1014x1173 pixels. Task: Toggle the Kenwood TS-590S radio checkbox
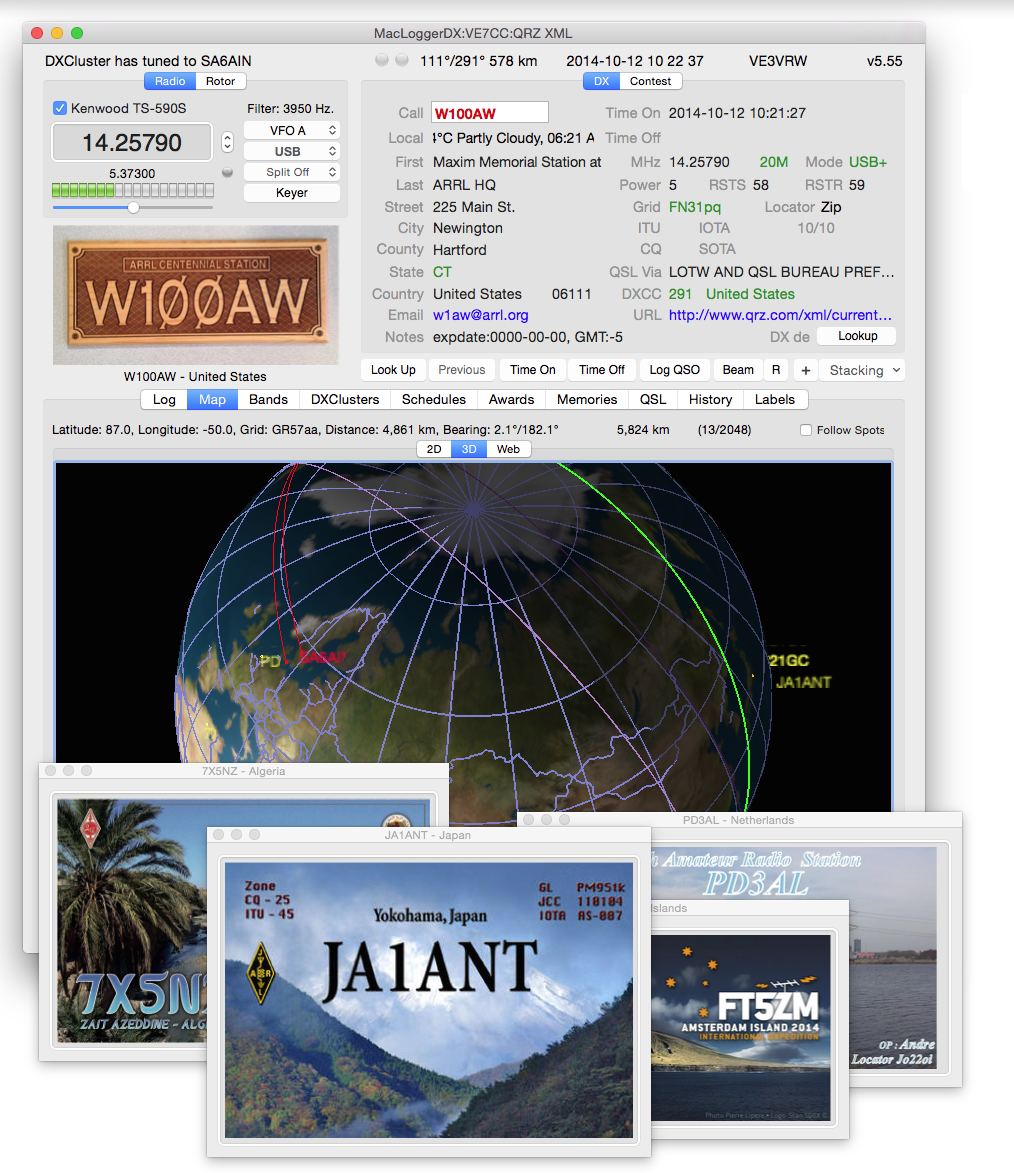click(60, 108)
